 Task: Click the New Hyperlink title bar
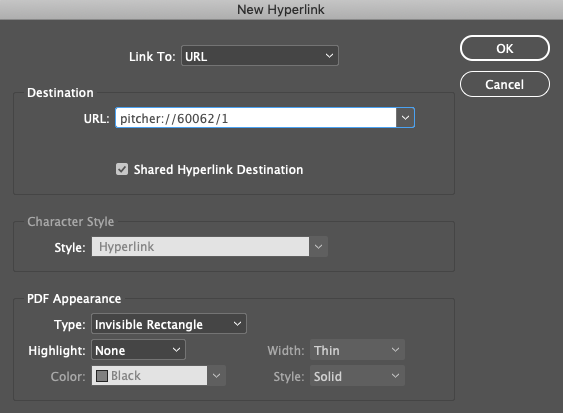click(x=281, y=10)
